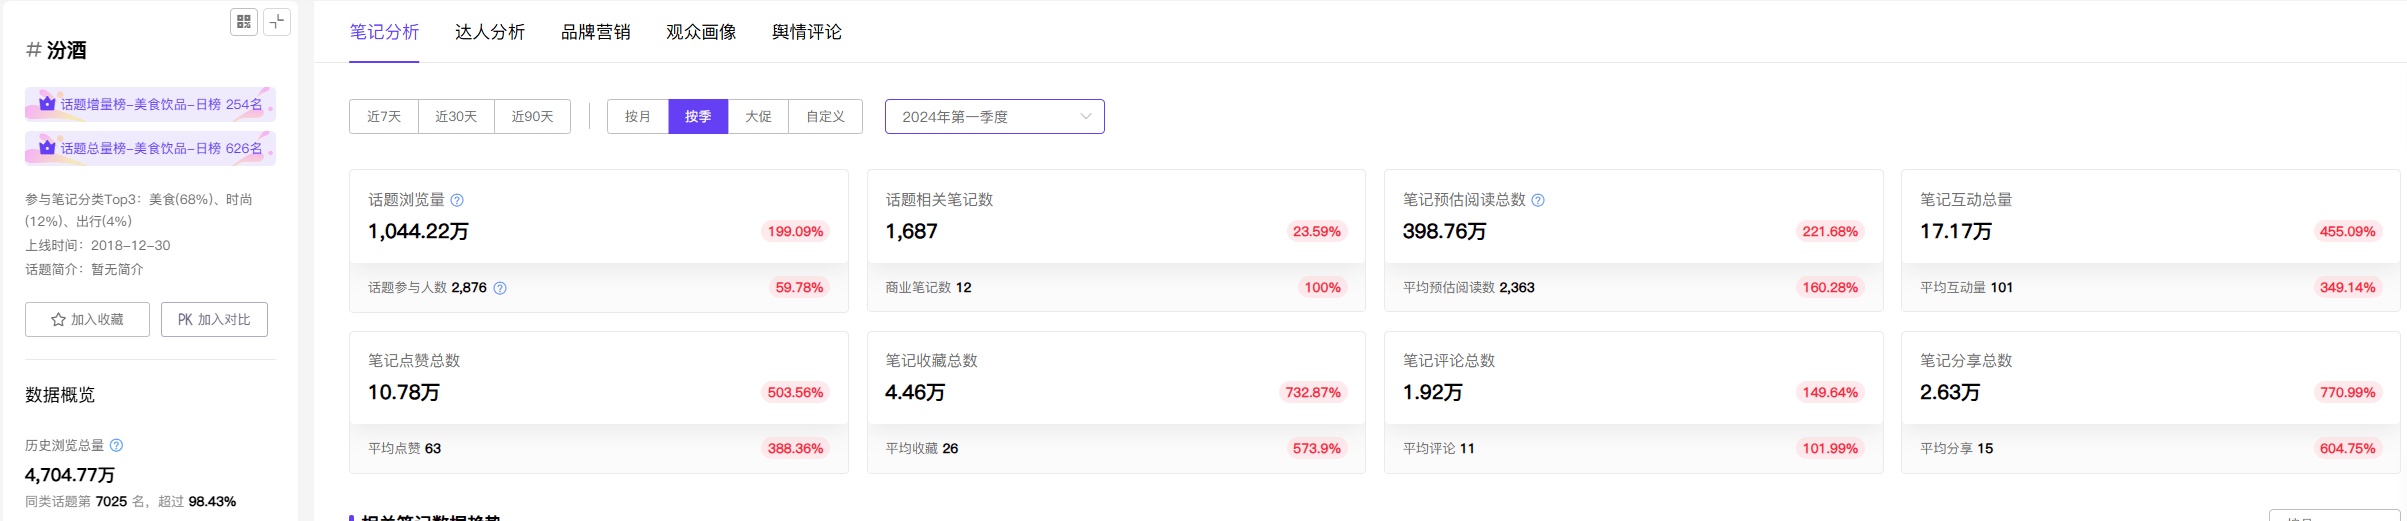Click 平均分享 15 row
2407x521 pixels.
2150,449
